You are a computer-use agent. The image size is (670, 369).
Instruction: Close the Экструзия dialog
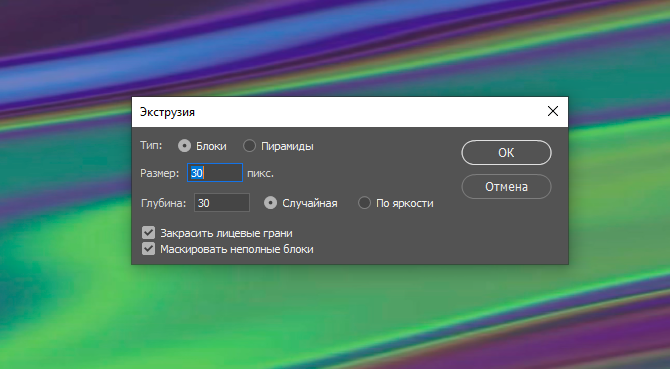[553, 111]
